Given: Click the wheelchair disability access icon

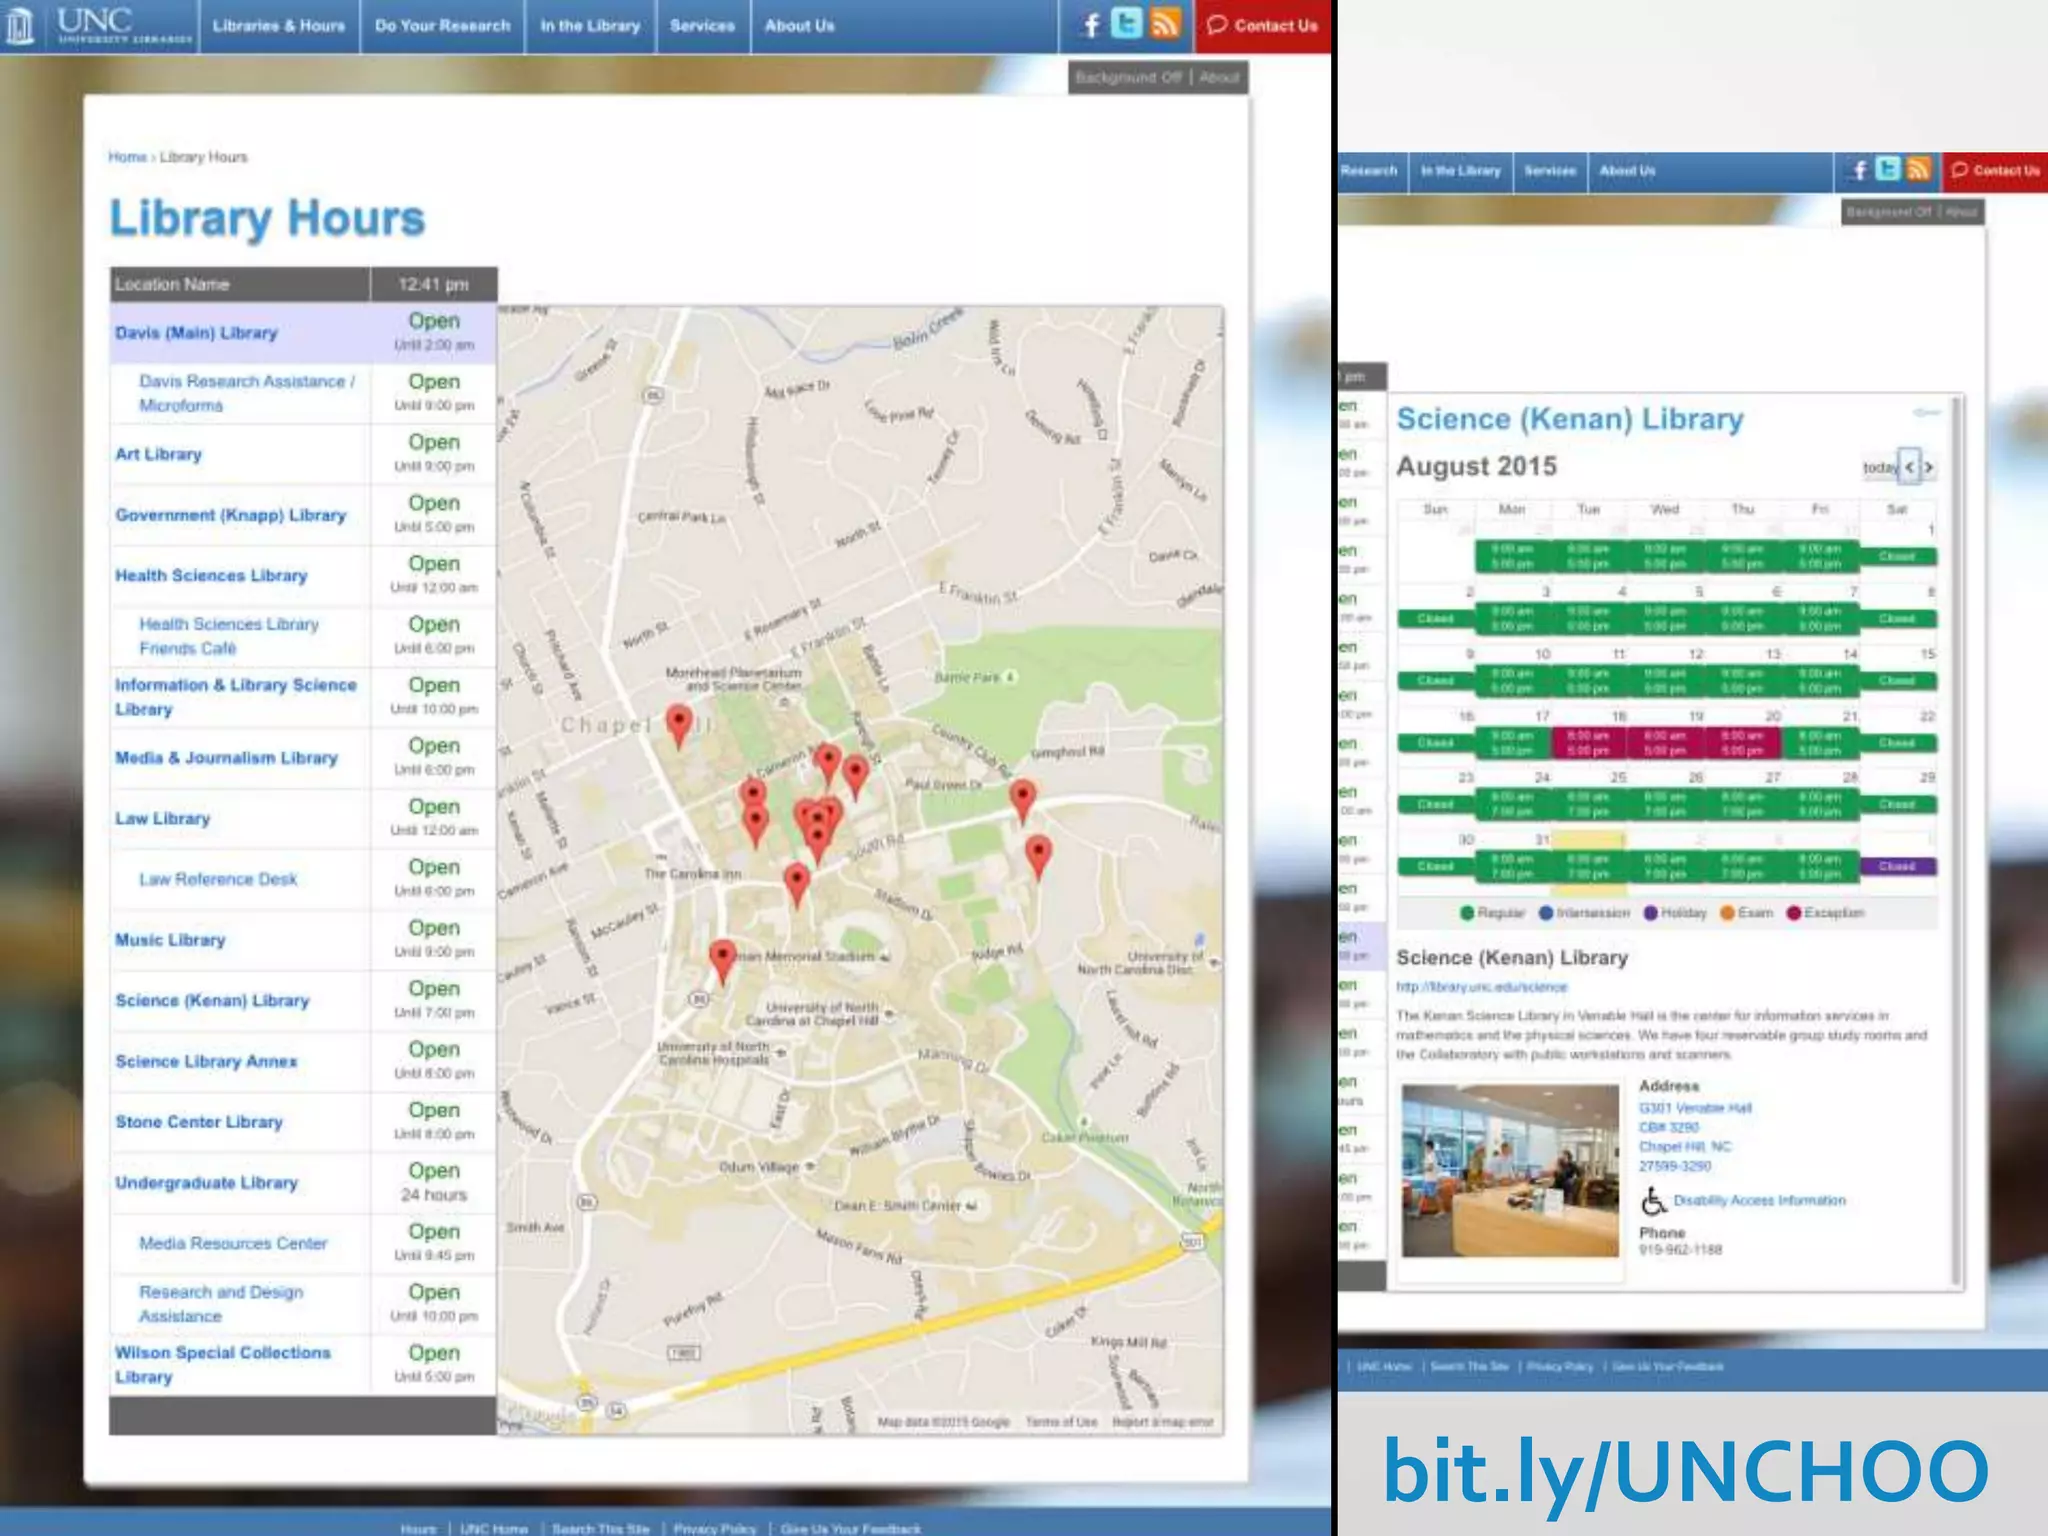Looking at the screenshot, I should 1653,1200.
